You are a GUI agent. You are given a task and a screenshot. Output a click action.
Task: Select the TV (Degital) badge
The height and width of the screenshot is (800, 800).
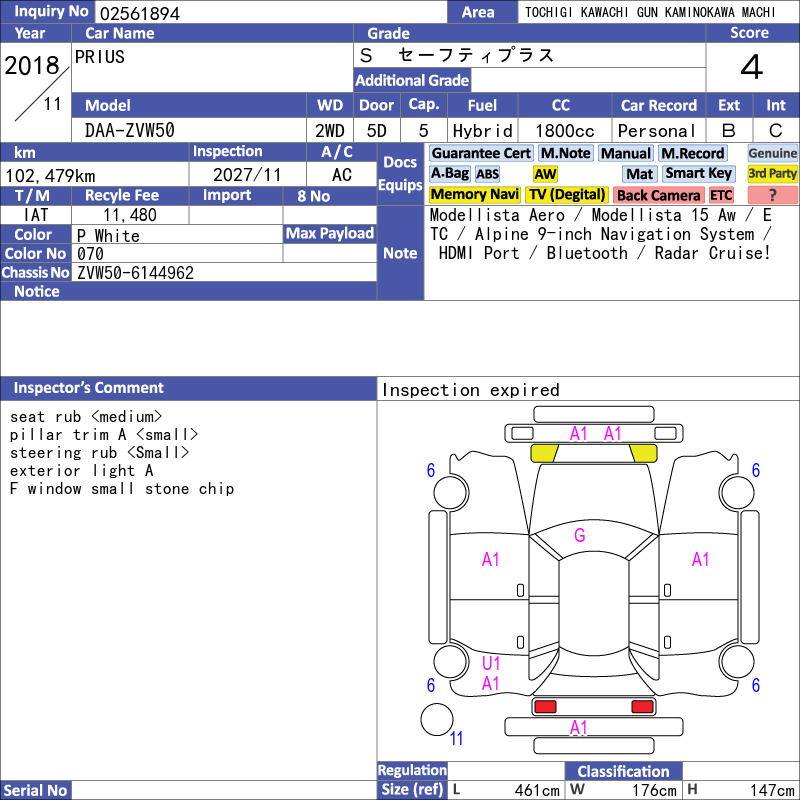coord(567,194)
